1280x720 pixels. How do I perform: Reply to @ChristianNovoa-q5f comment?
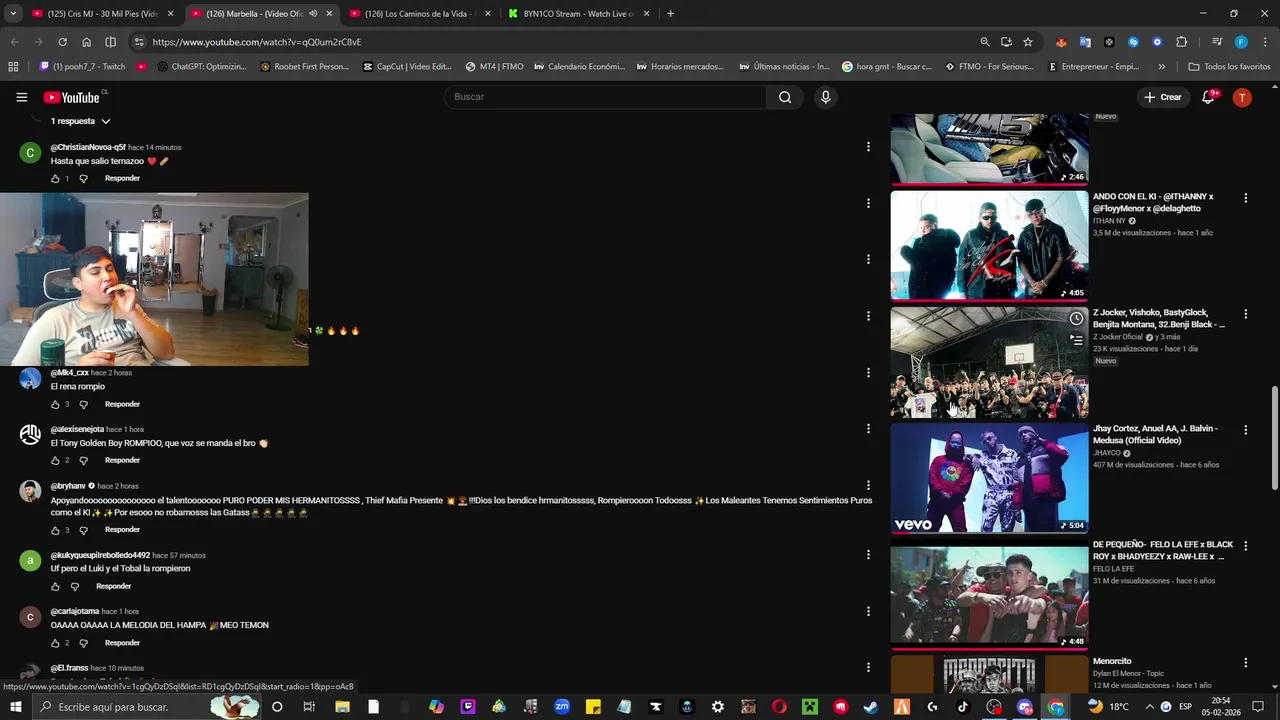pyautogui.click(x=122, y=179)
